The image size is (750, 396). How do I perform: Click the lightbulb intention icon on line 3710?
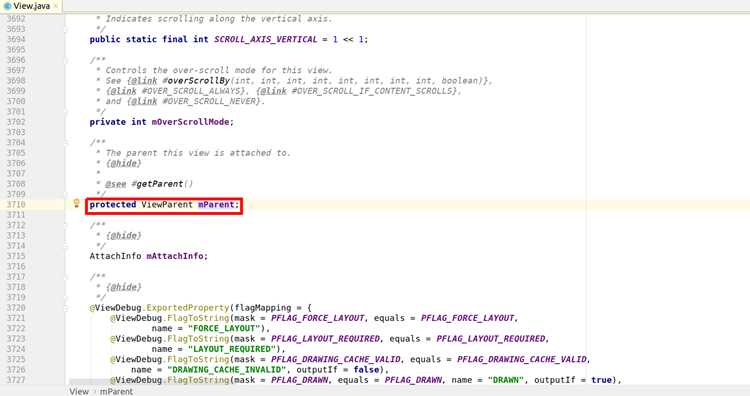76,203
